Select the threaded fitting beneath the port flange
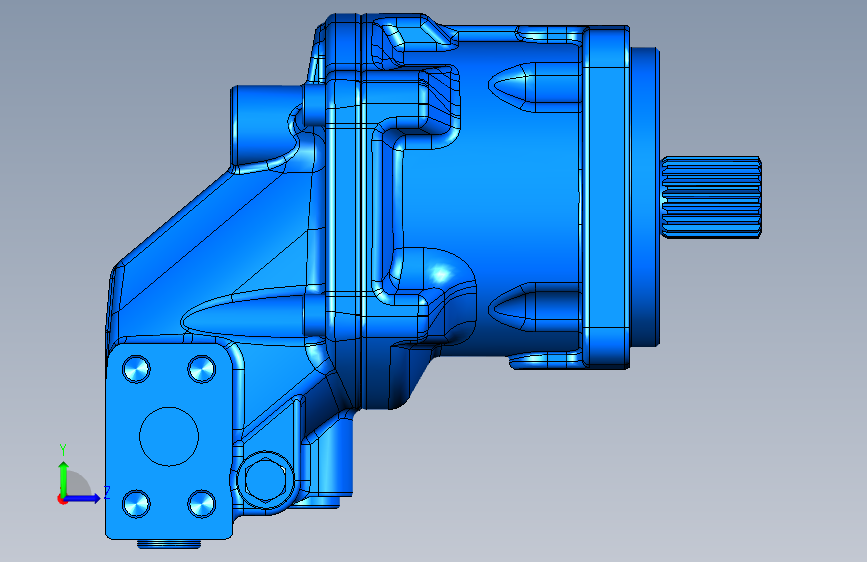This screenshot has height=562, width=867. click(169, 544)
